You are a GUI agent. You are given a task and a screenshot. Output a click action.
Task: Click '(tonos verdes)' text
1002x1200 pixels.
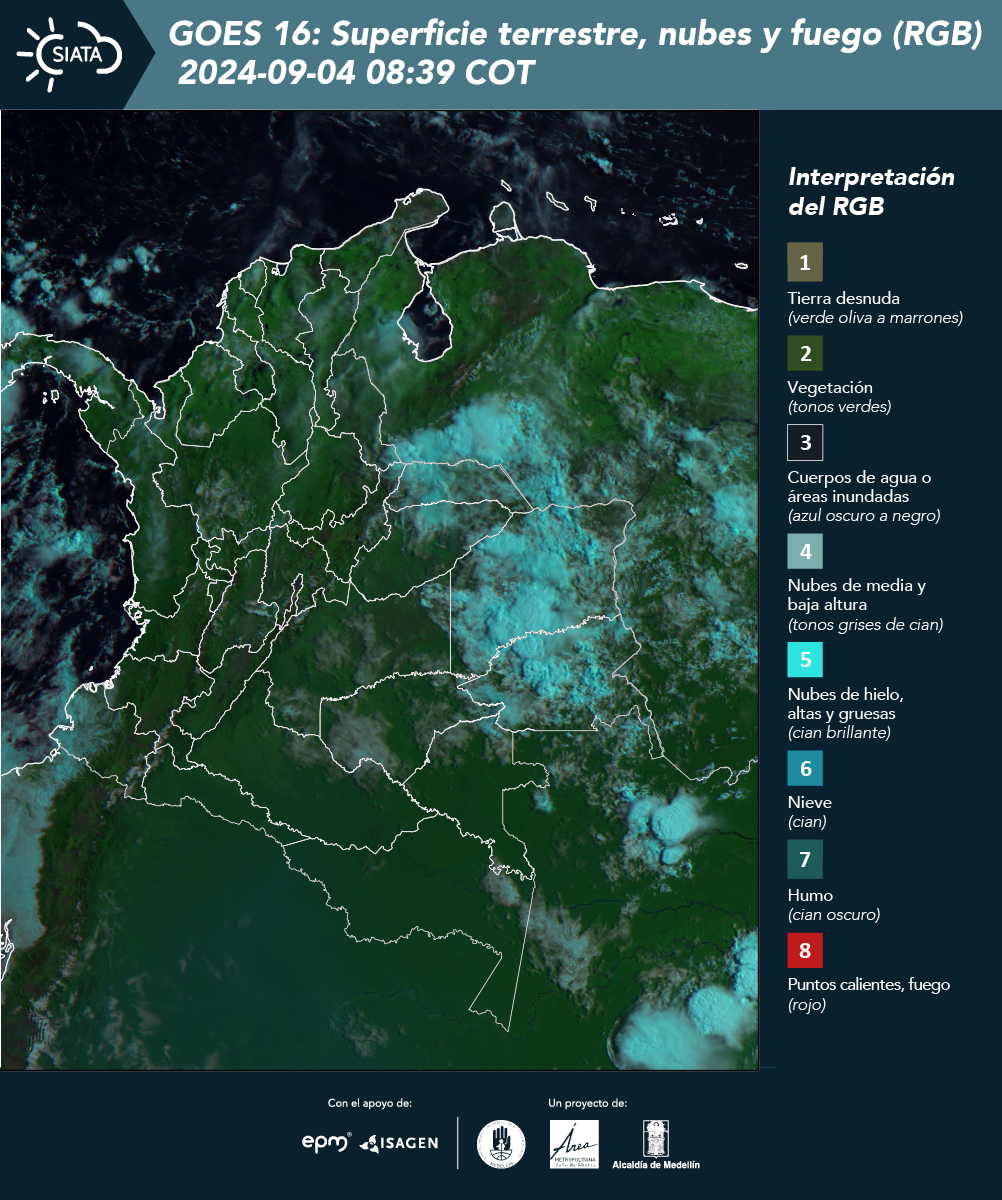click(x=839, y=407)
